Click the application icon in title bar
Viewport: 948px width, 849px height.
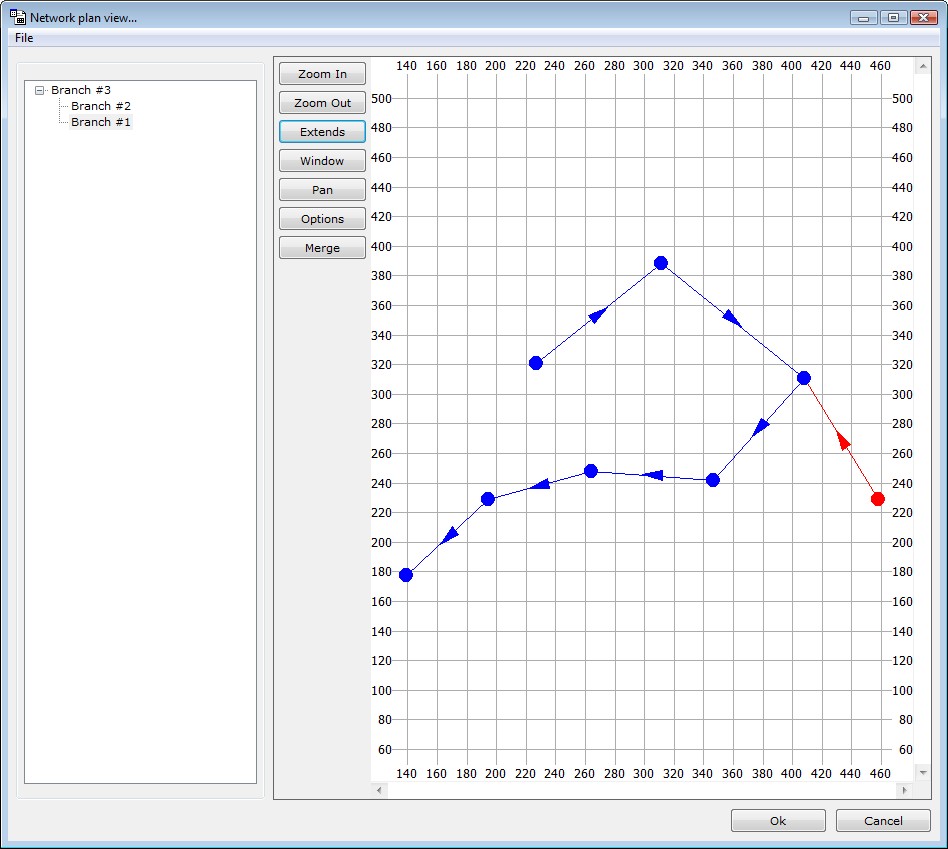click(x=17, y=17)
